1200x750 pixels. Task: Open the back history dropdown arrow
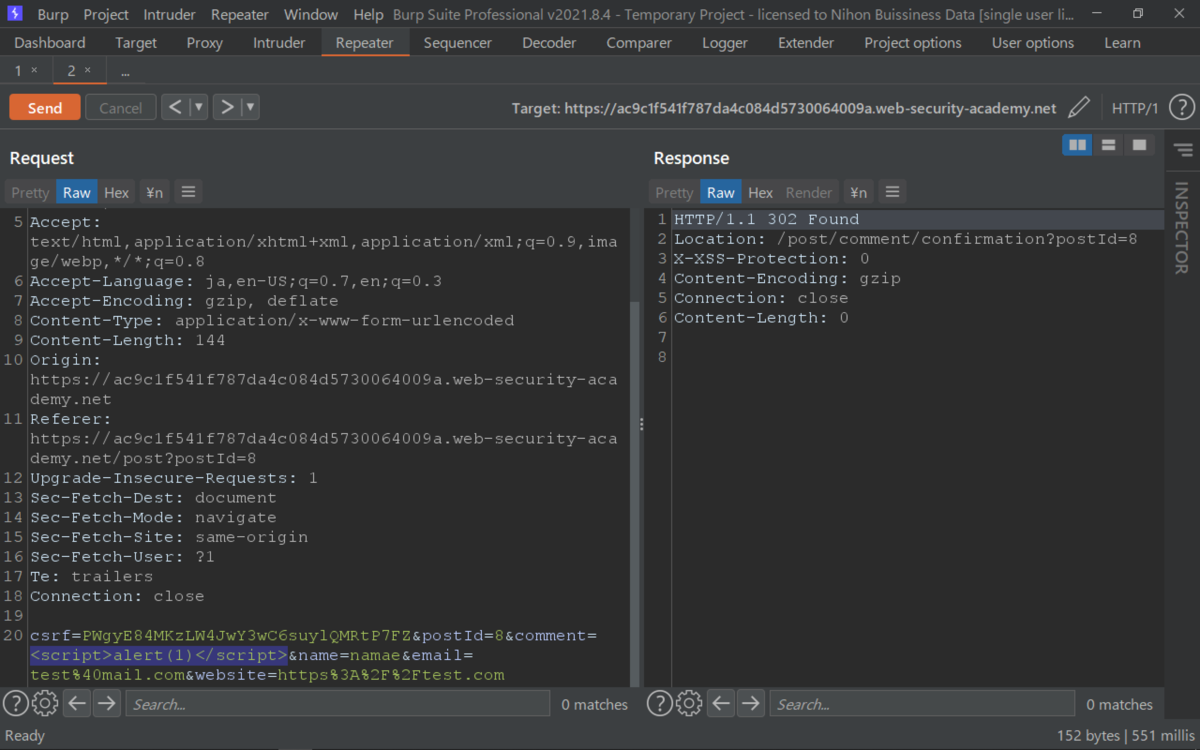pyautogui.click(x=198, y=107)
